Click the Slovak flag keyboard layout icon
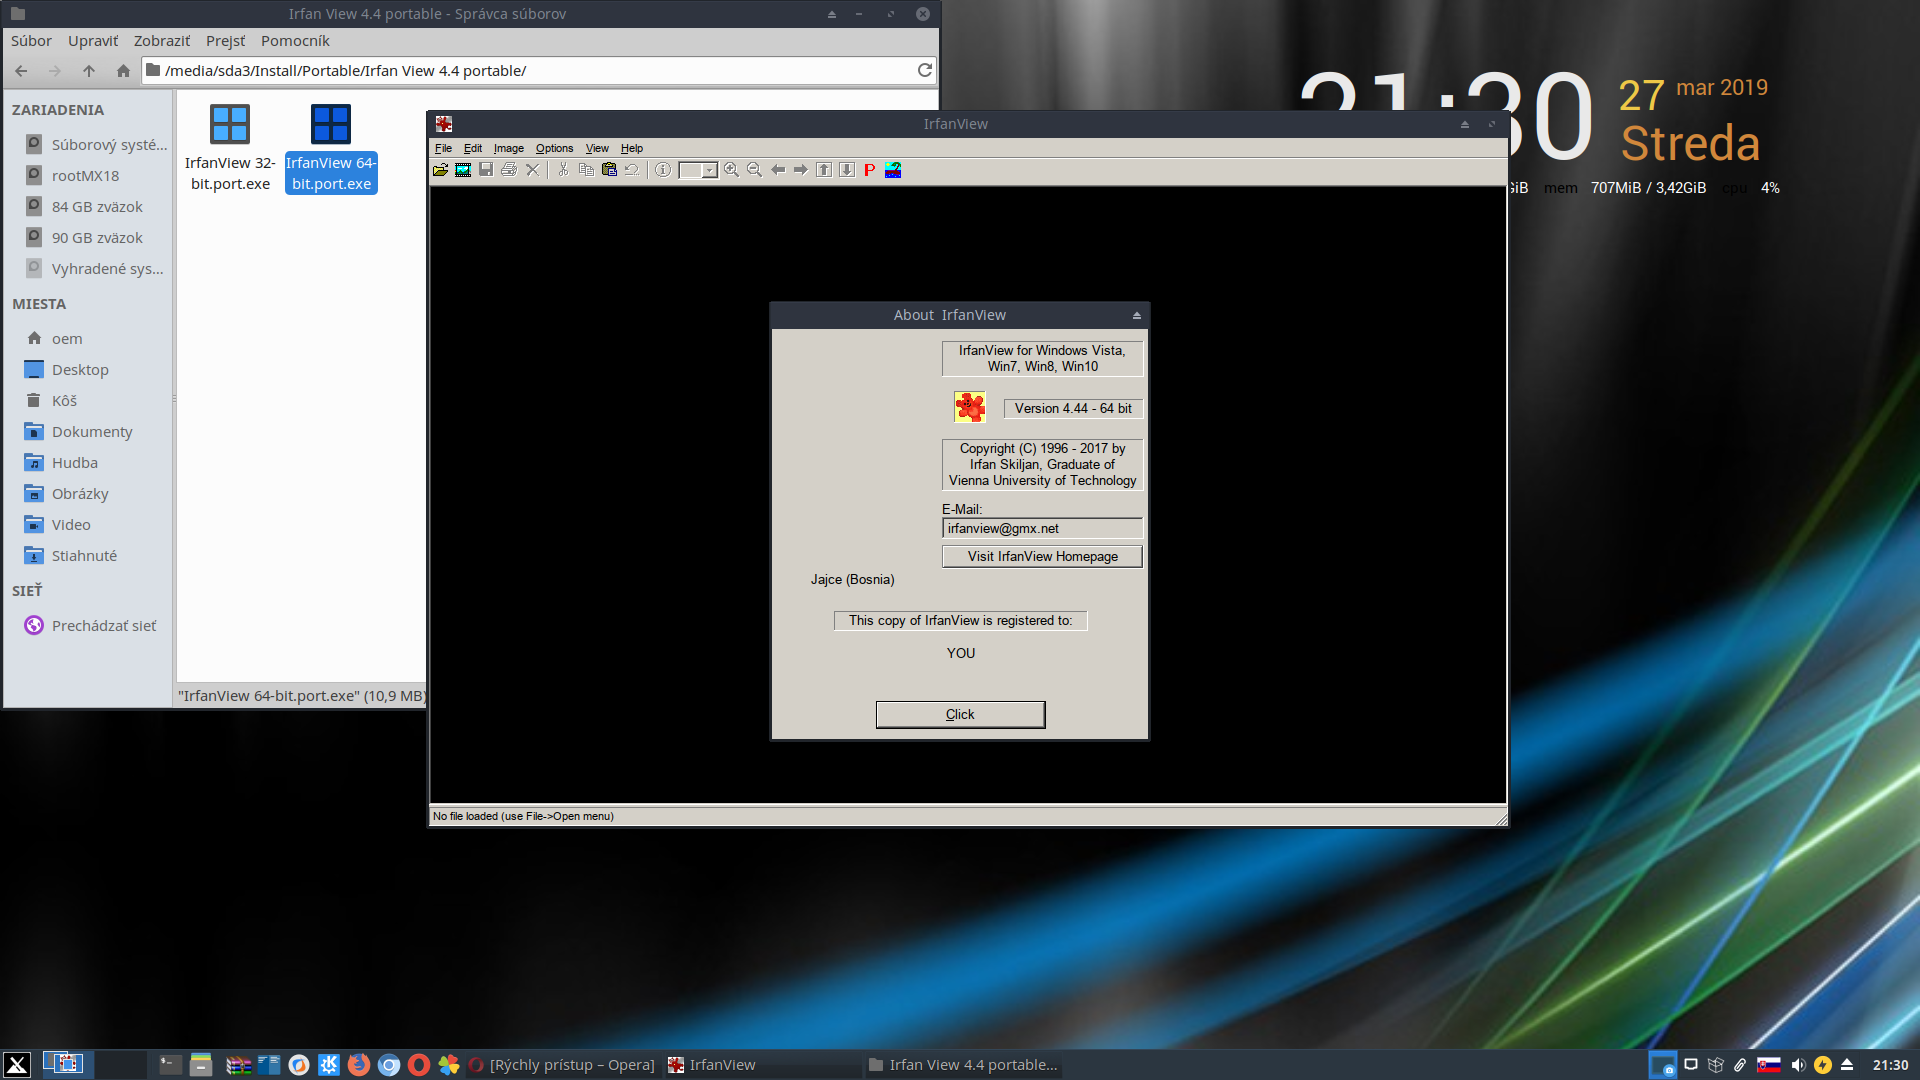Viewport: 1920px width, 1080px height. pos(1769,1065)
